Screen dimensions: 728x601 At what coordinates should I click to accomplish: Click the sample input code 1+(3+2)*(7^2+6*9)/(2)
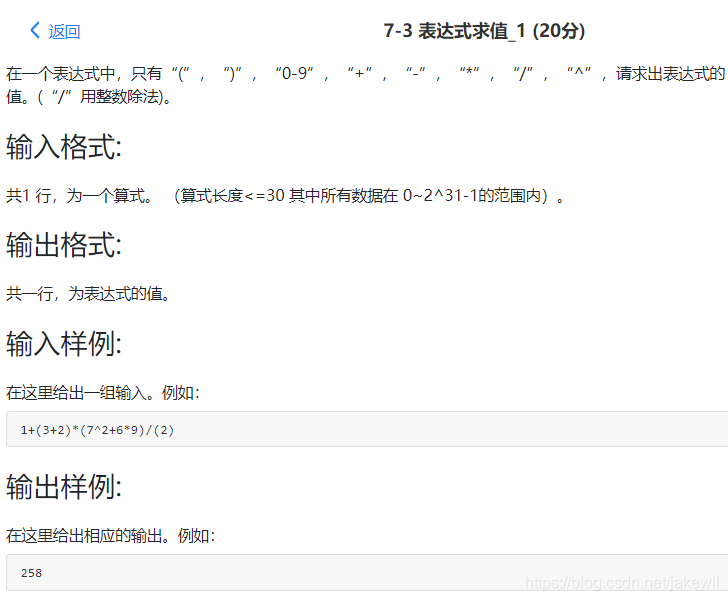[x=97, y=430]
